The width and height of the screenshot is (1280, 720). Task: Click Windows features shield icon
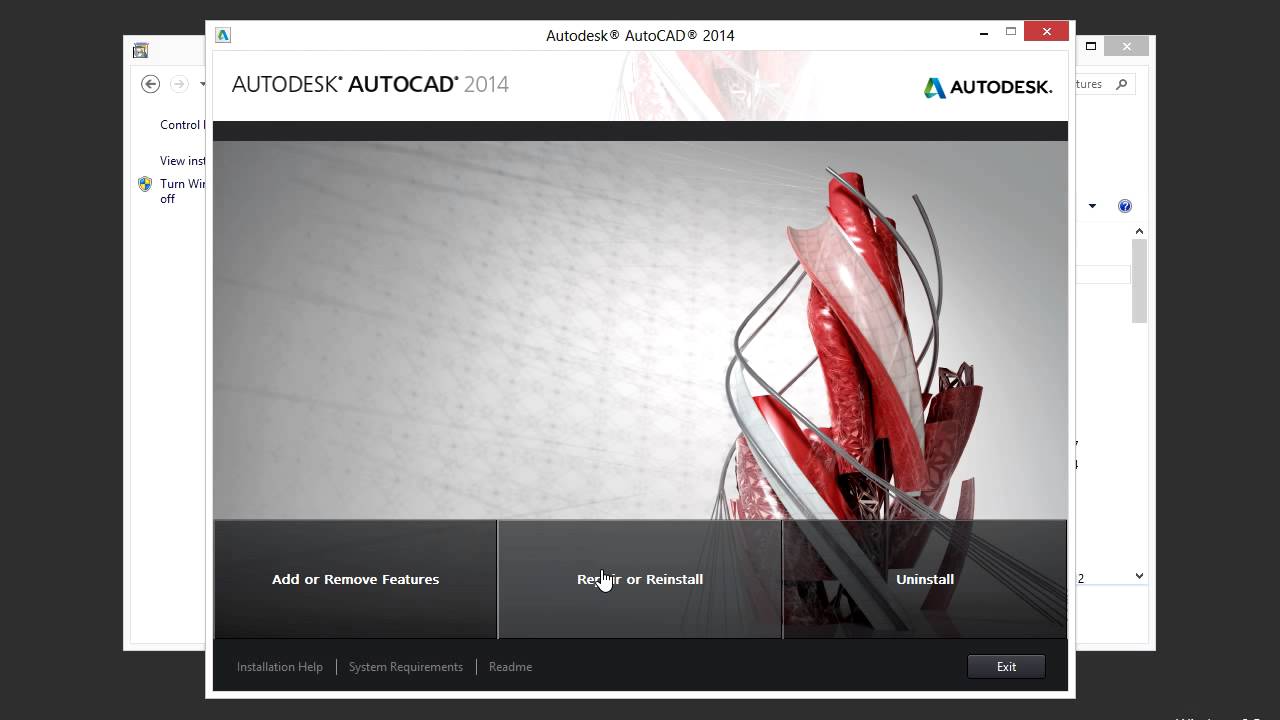(145, 184)
